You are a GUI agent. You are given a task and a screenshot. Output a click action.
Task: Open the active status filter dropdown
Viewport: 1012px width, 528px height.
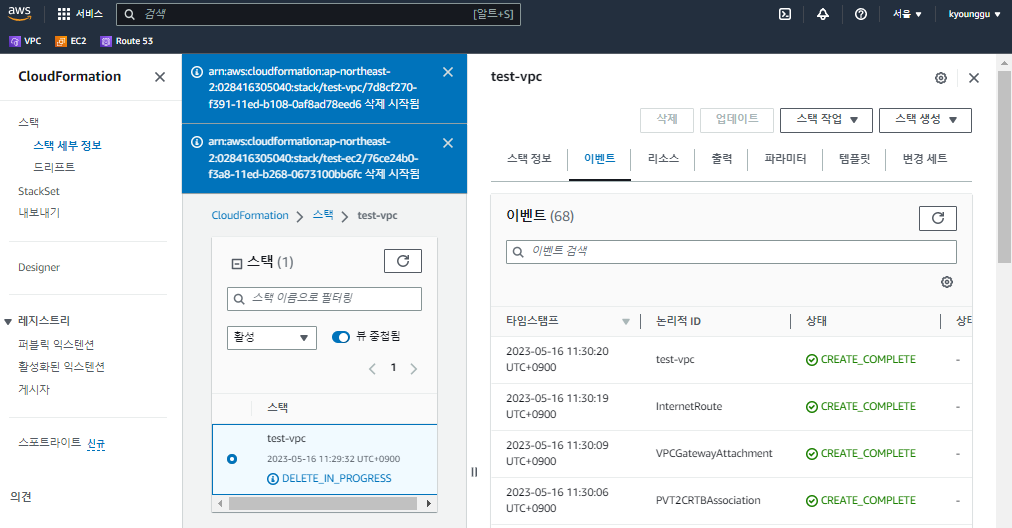(x=272, y=338)
